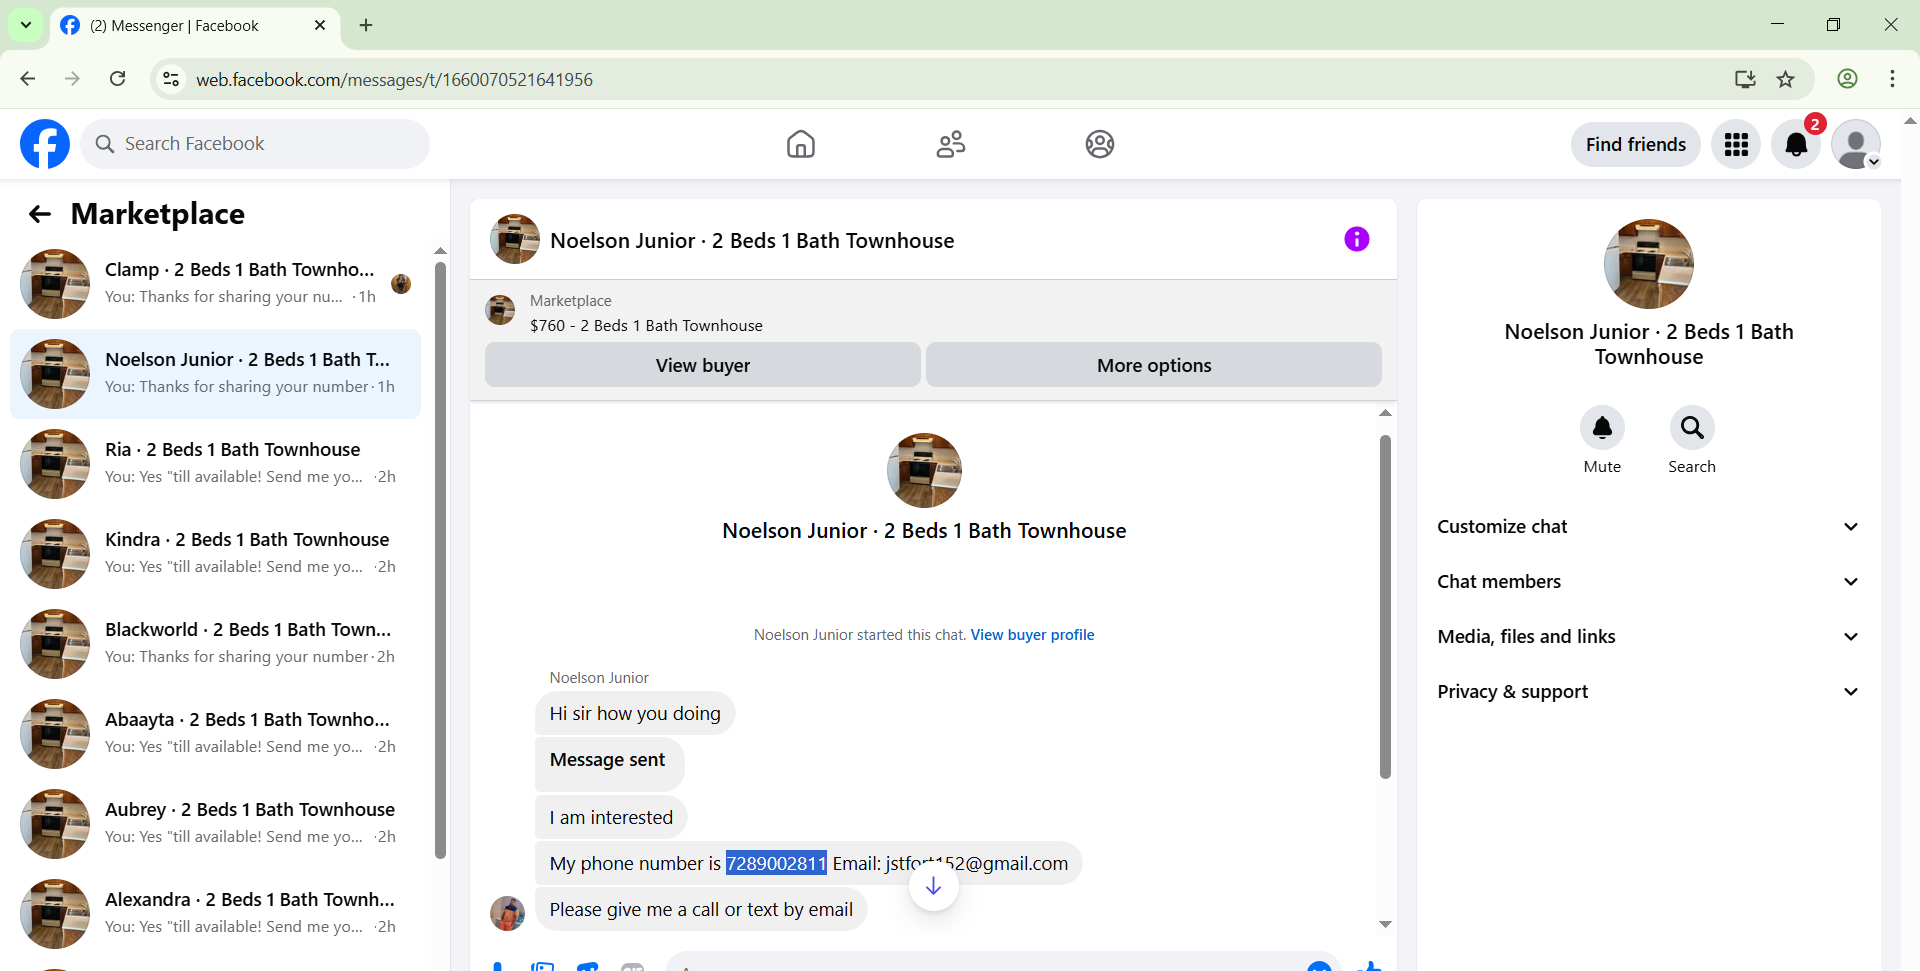This screenshot has height=971, width=1920.
Task: Click the Find friends button
Action: (x=1636, y=145)
